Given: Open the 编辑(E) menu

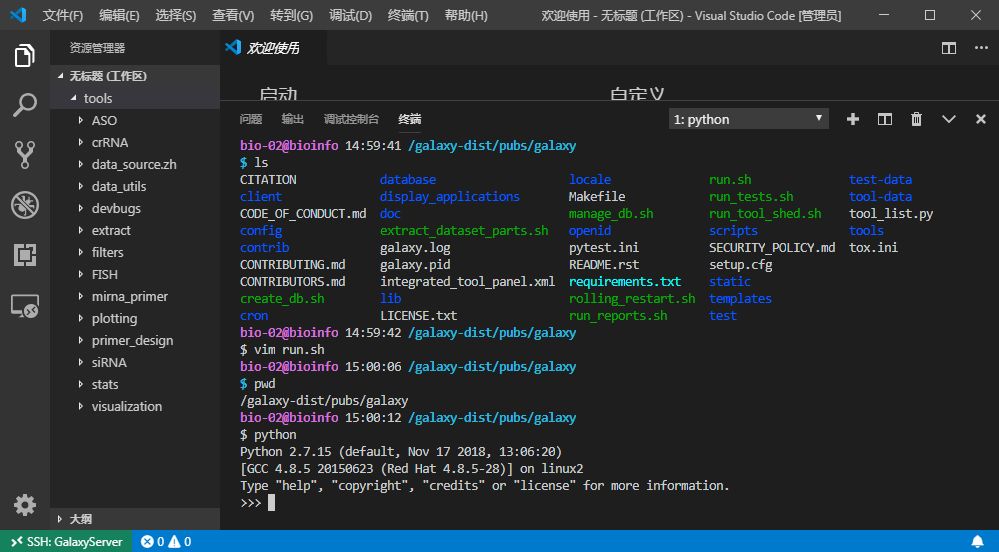Looking at the screenshot, I should coord(119,15).
